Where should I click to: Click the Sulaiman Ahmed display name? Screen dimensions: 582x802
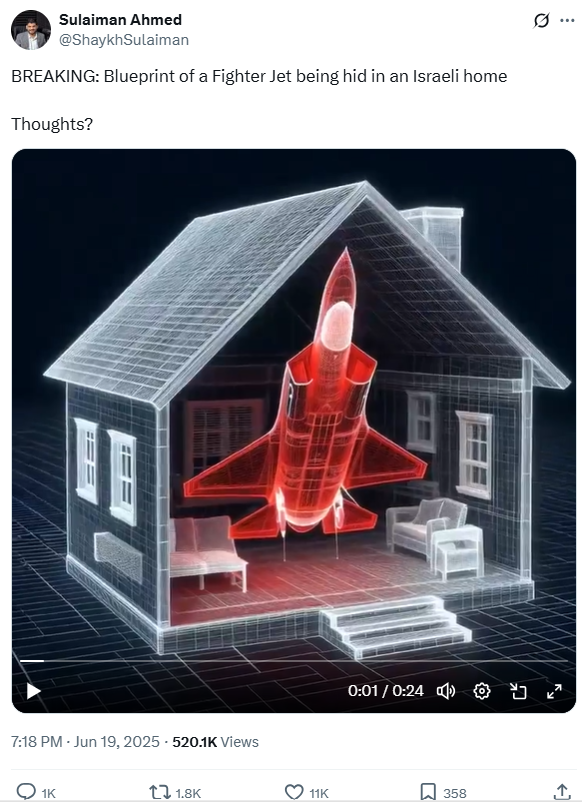point(120,19)
